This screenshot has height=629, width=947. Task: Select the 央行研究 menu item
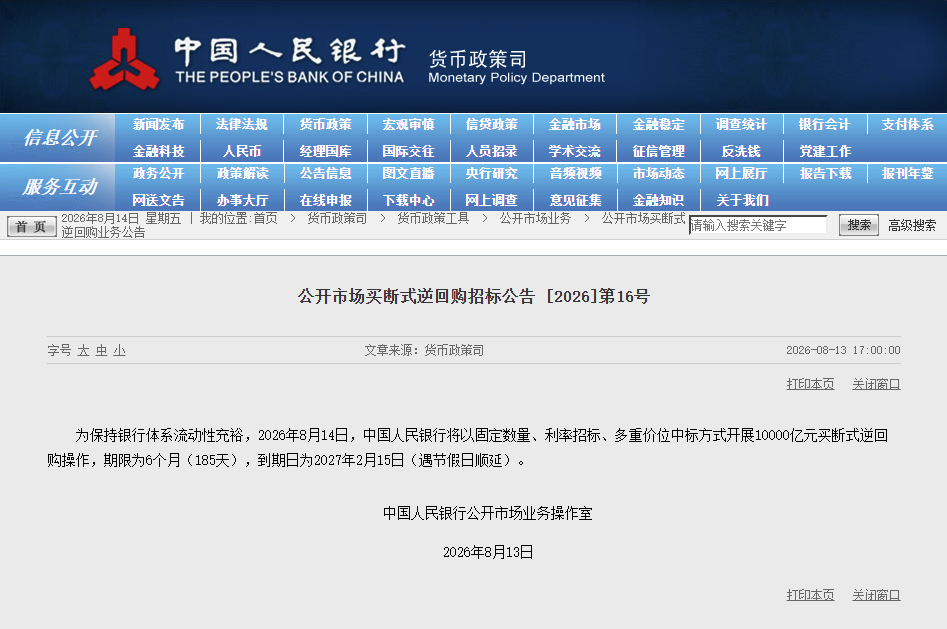[x=492, y=173]
